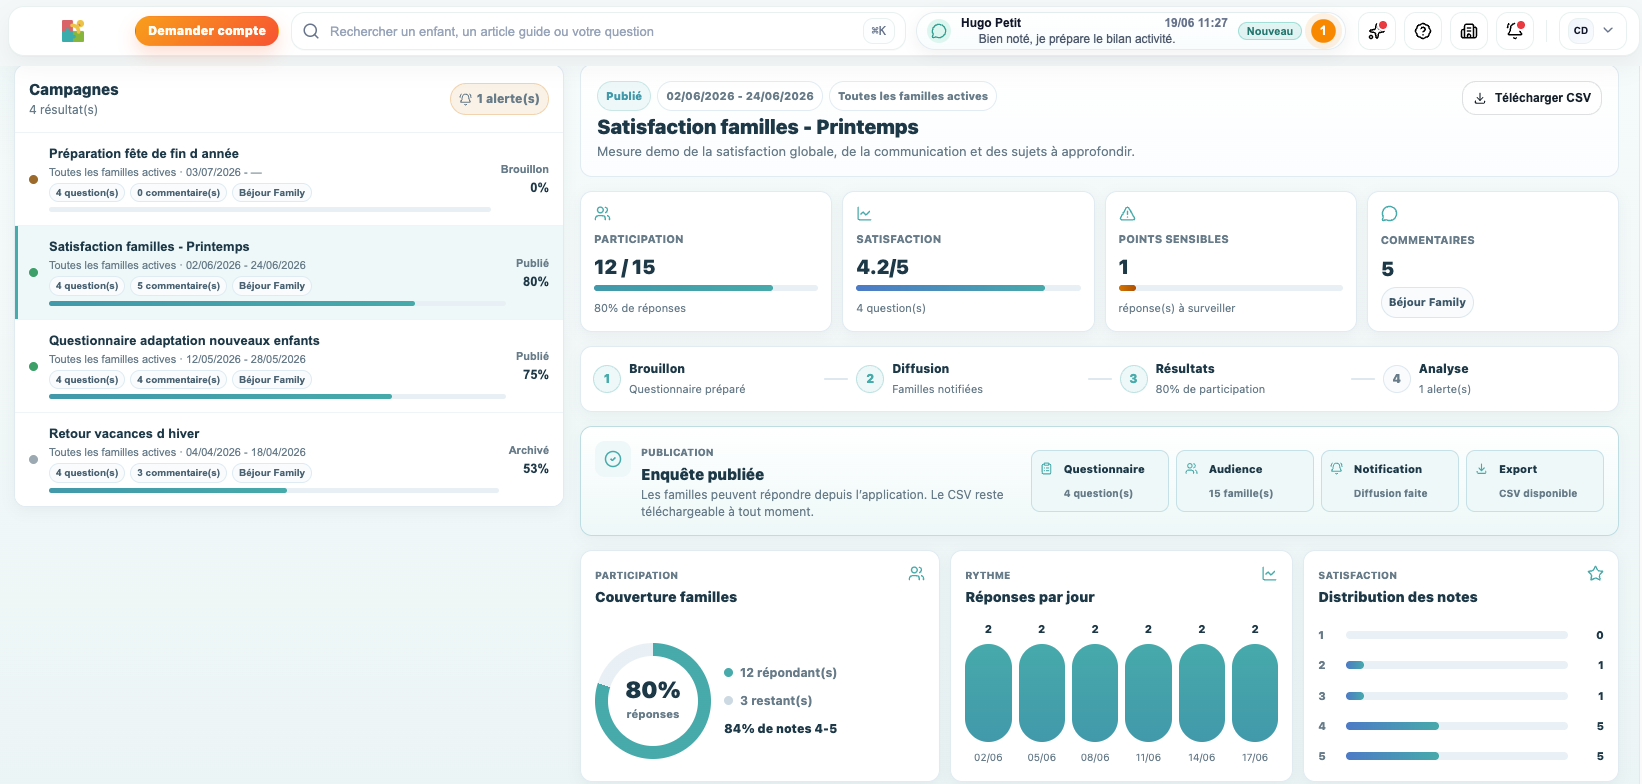Focus the search field for children or articles
The width and height of the screenshot is (1642, 784).
point(598,31)
